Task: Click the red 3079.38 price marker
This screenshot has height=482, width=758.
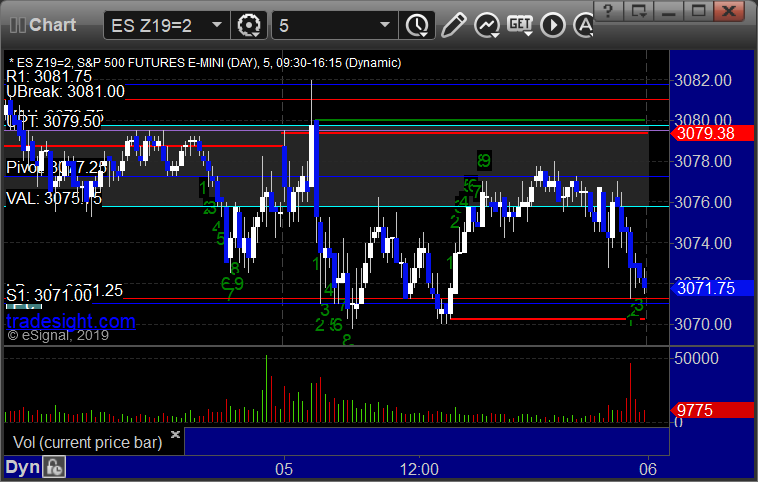Action: point(712,133)
